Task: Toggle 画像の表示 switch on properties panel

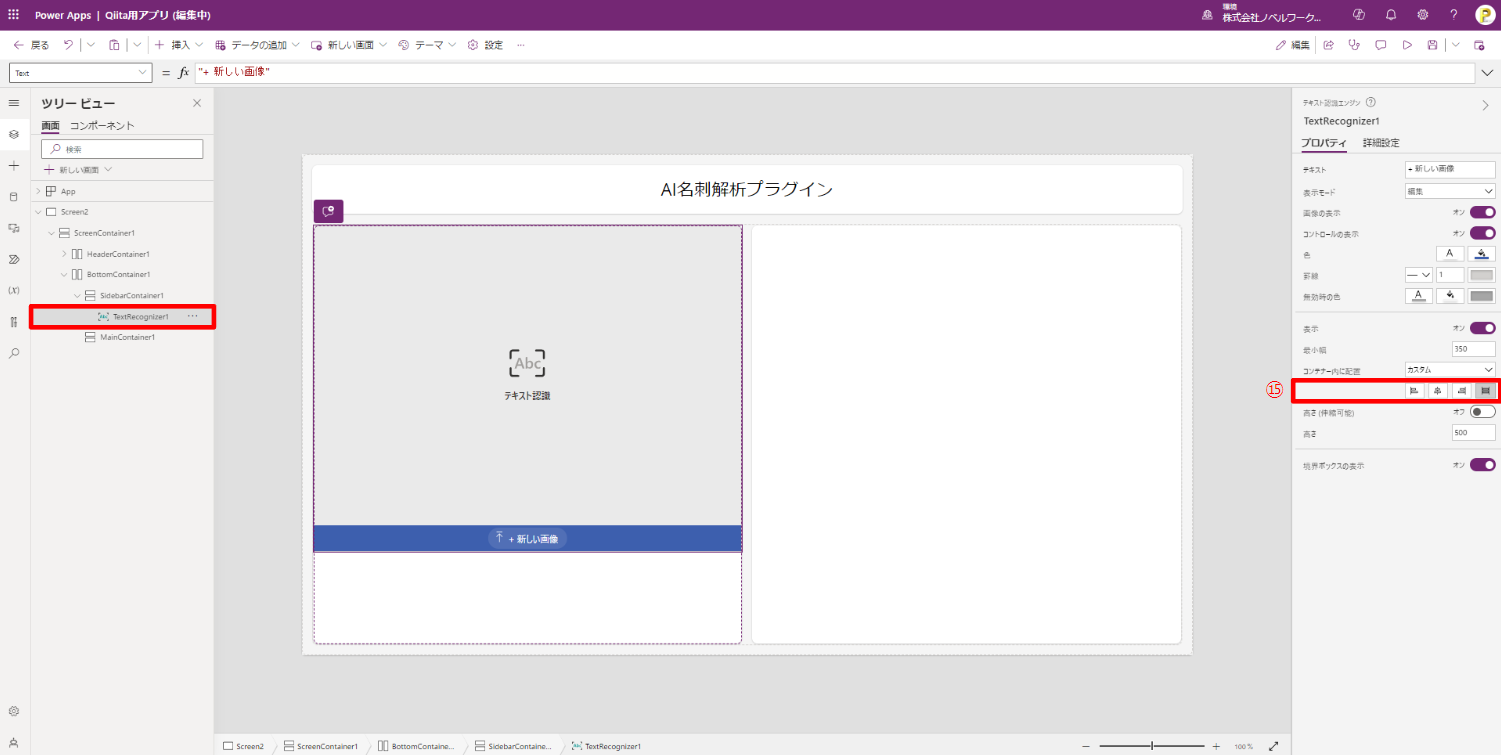Action: (x=1482, y=212)
